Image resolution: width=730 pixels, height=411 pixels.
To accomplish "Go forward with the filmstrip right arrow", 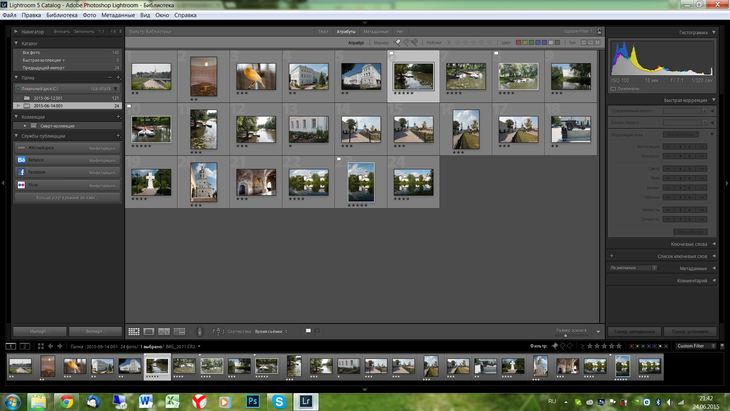I will 60,346.
